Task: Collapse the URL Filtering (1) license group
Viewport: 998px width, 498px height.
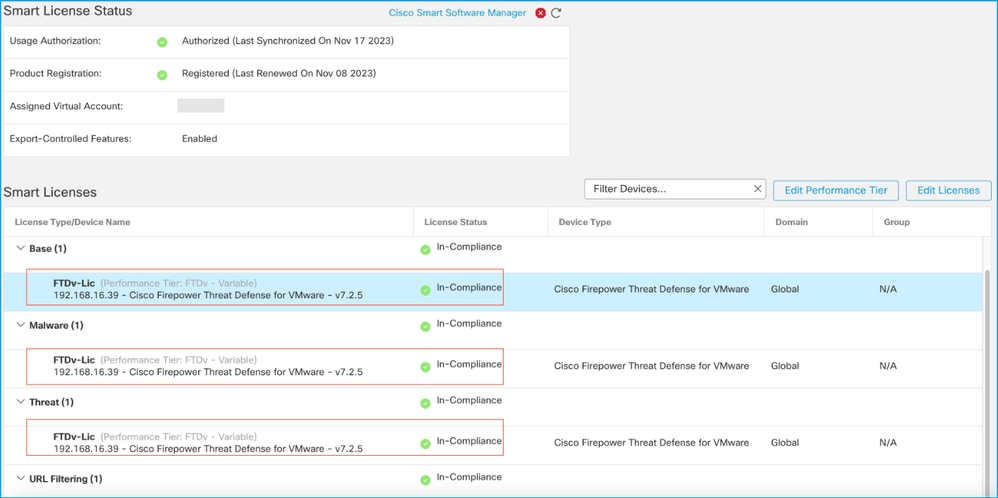Action: point(20,478)
